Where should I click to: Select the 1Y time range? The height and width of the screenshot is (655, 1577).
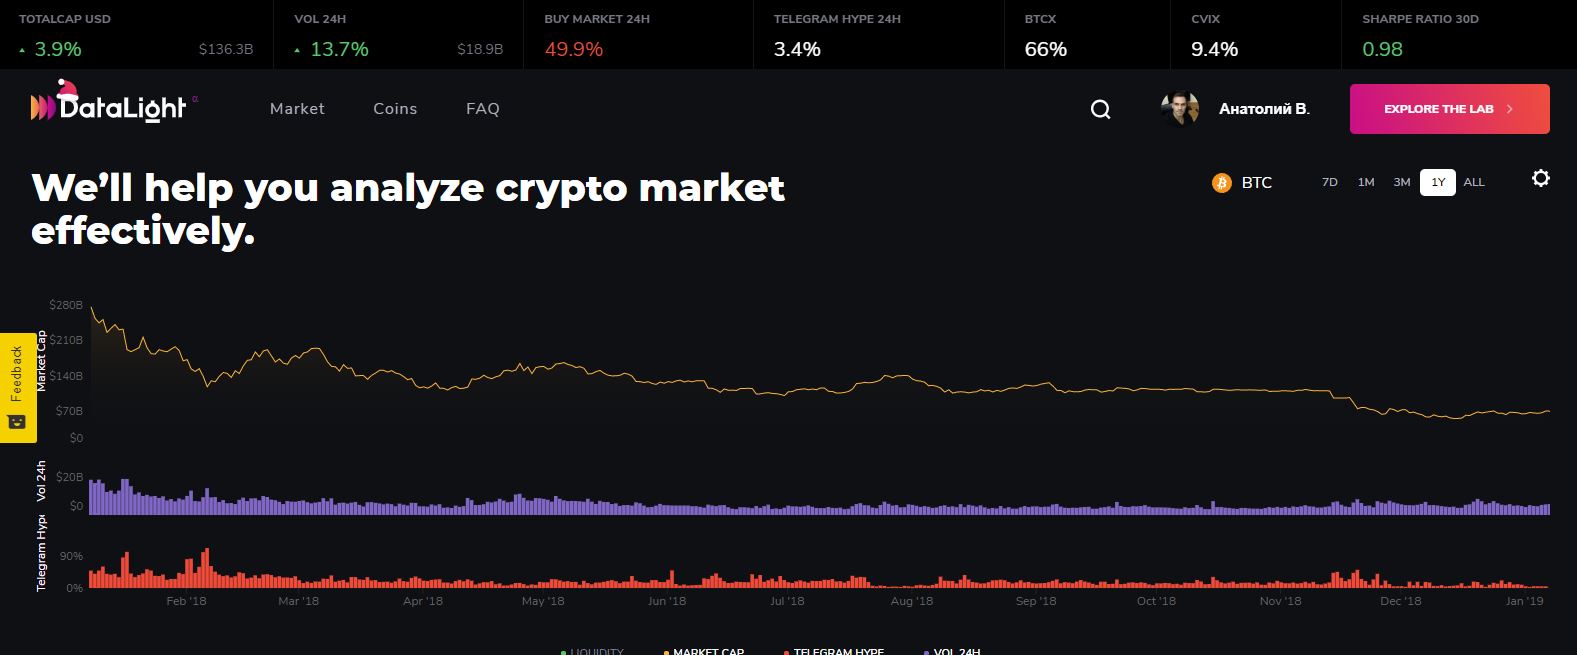tap(1437, 182)
